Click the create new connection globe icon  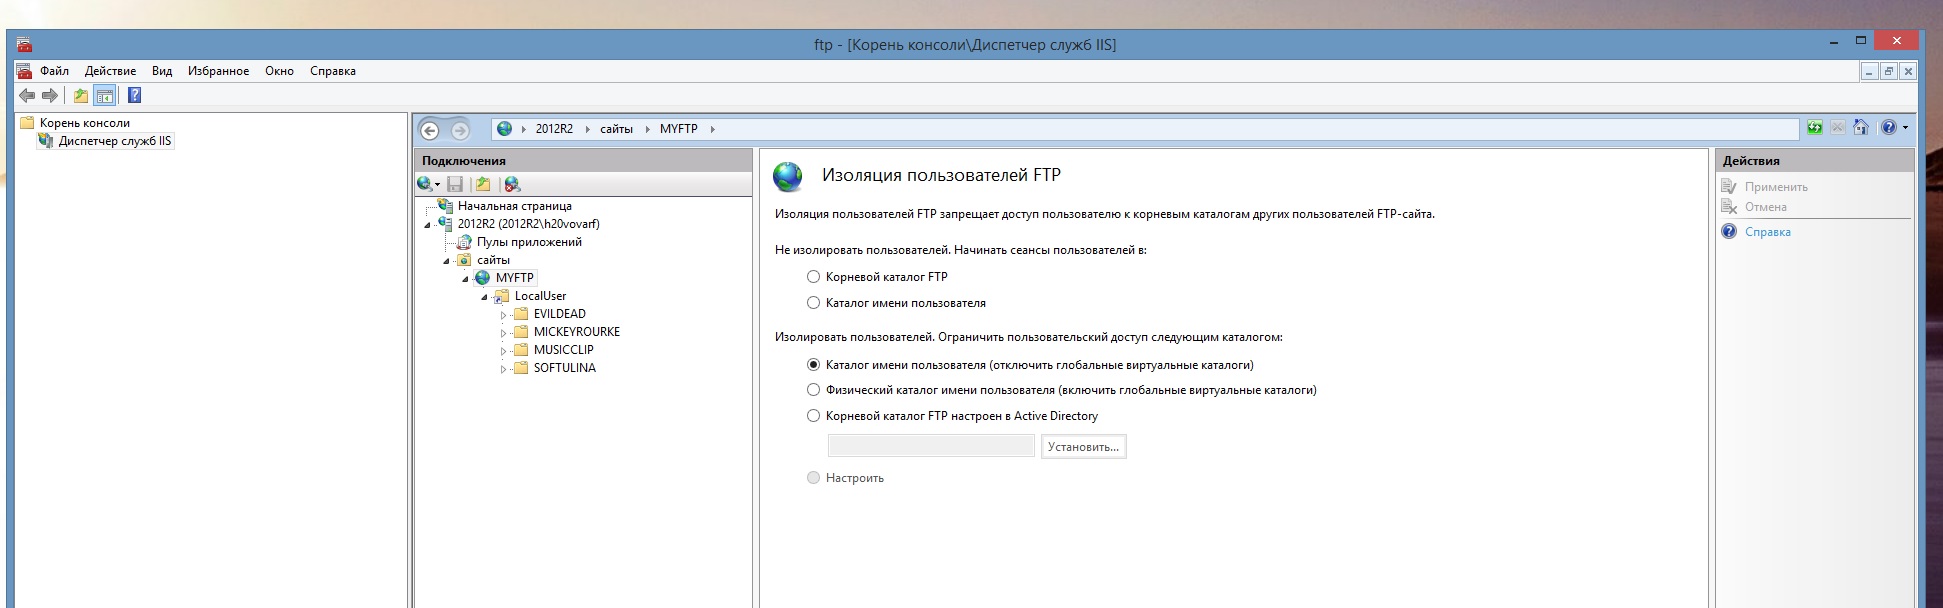point(425,184)
